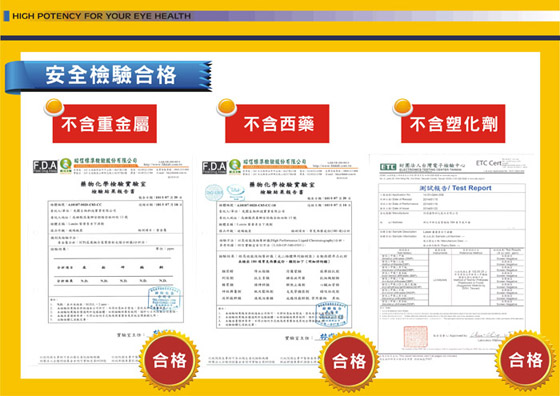Click F.D.A logo on the second report
560x396 pixels.
[x=214, y=167]
